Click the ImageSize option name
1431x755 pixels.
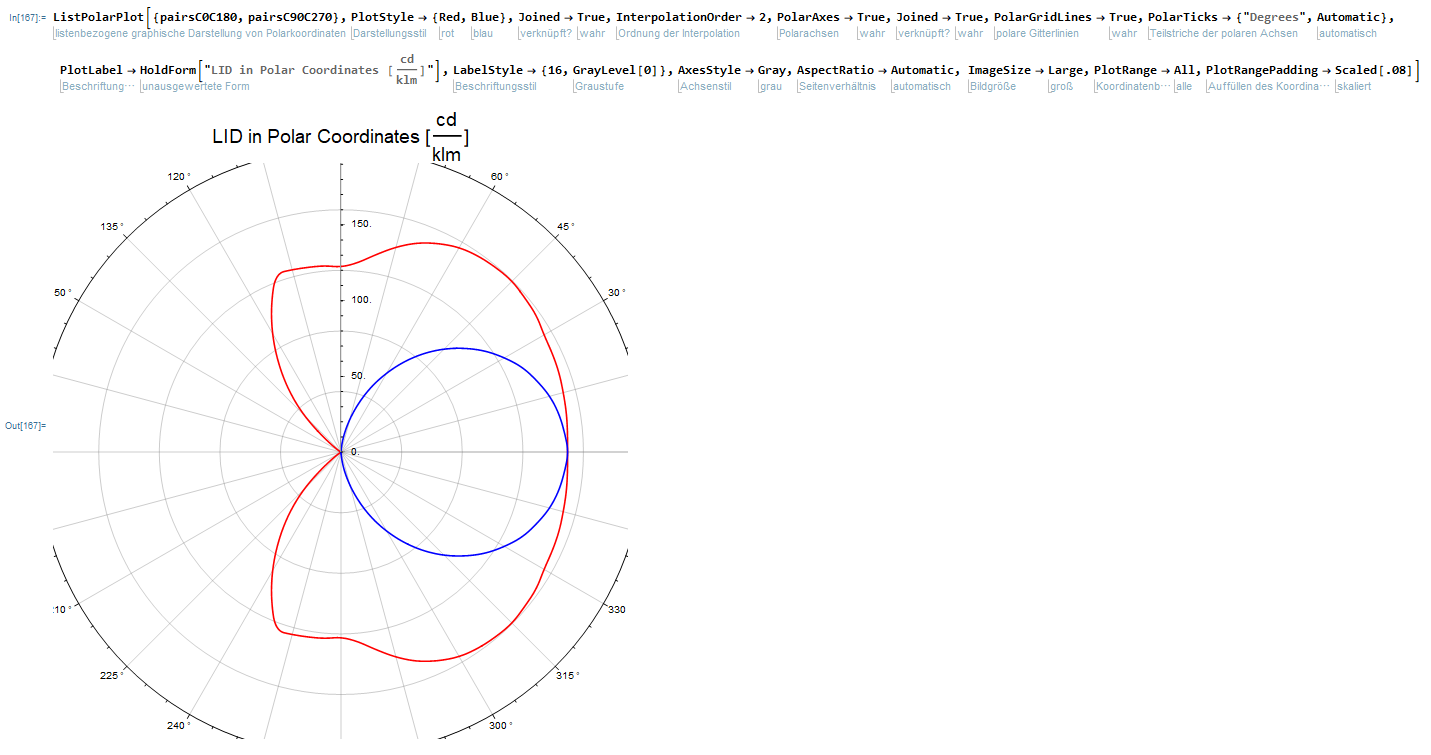coord(999,70)
